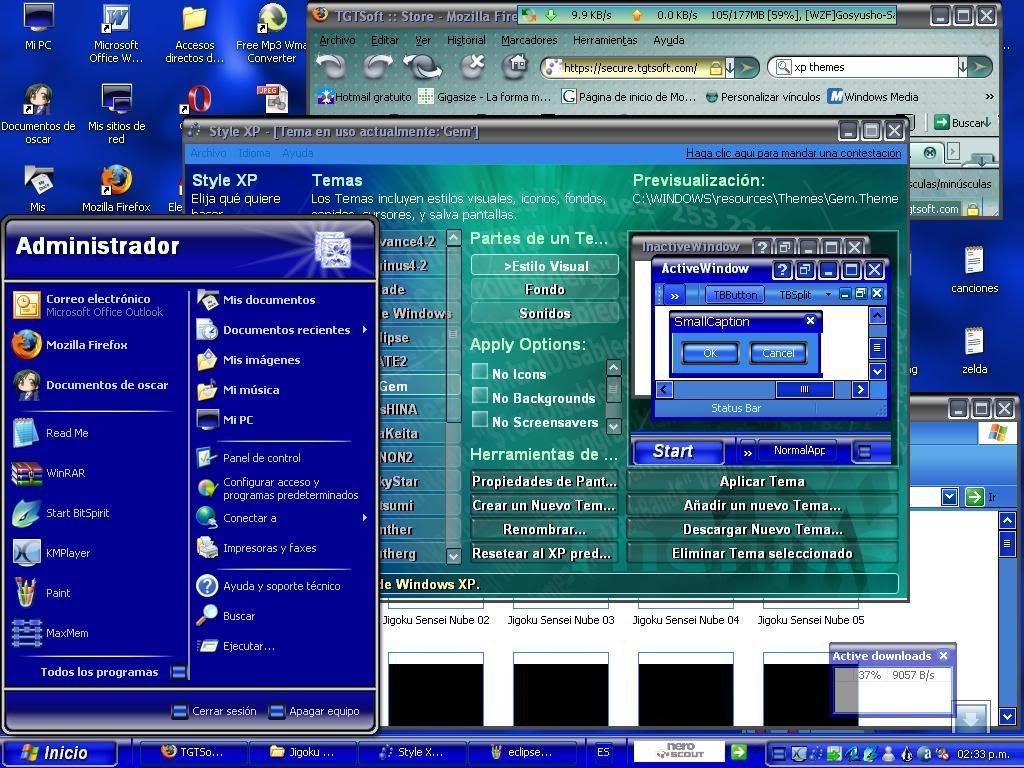Open the Idioma menu in Style XP
Viewport: 1024px width, 768px height.
[254, 153]
